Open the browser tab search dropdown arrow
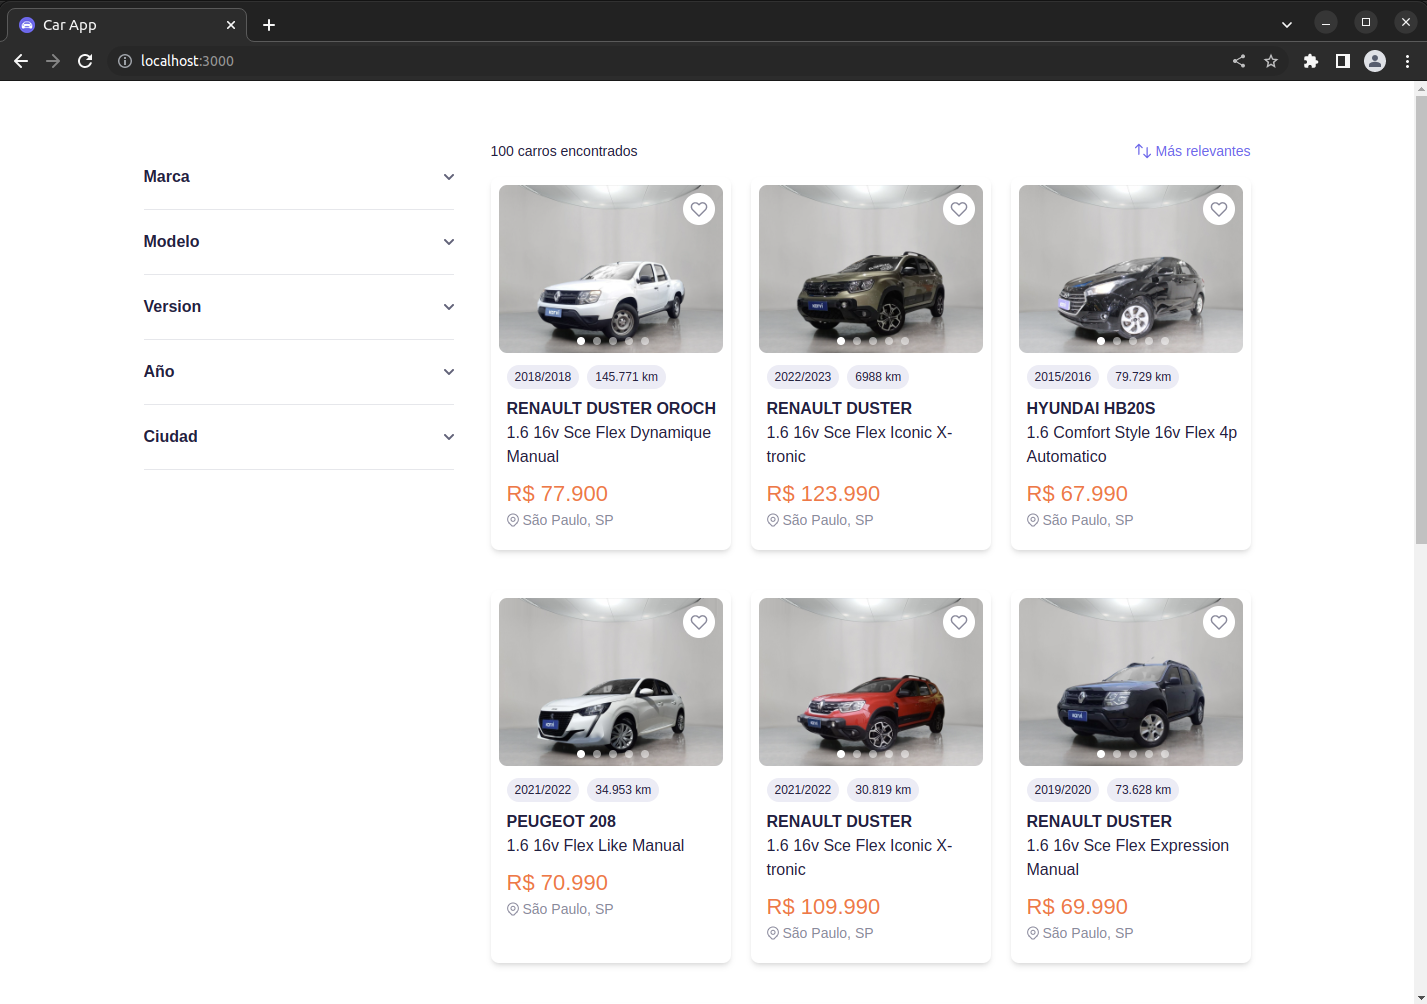The width and height of the screenshot is (1427, 1004). [1287, 24]
